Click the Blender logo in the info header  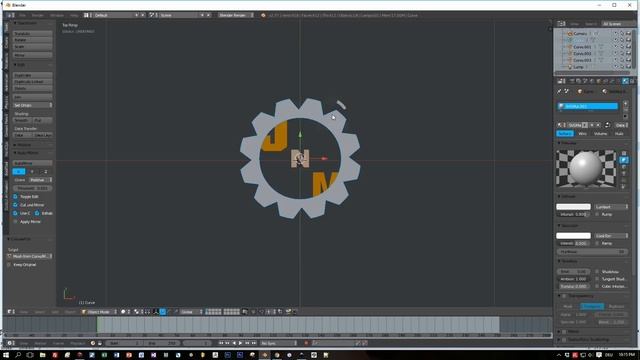(263, 15)
